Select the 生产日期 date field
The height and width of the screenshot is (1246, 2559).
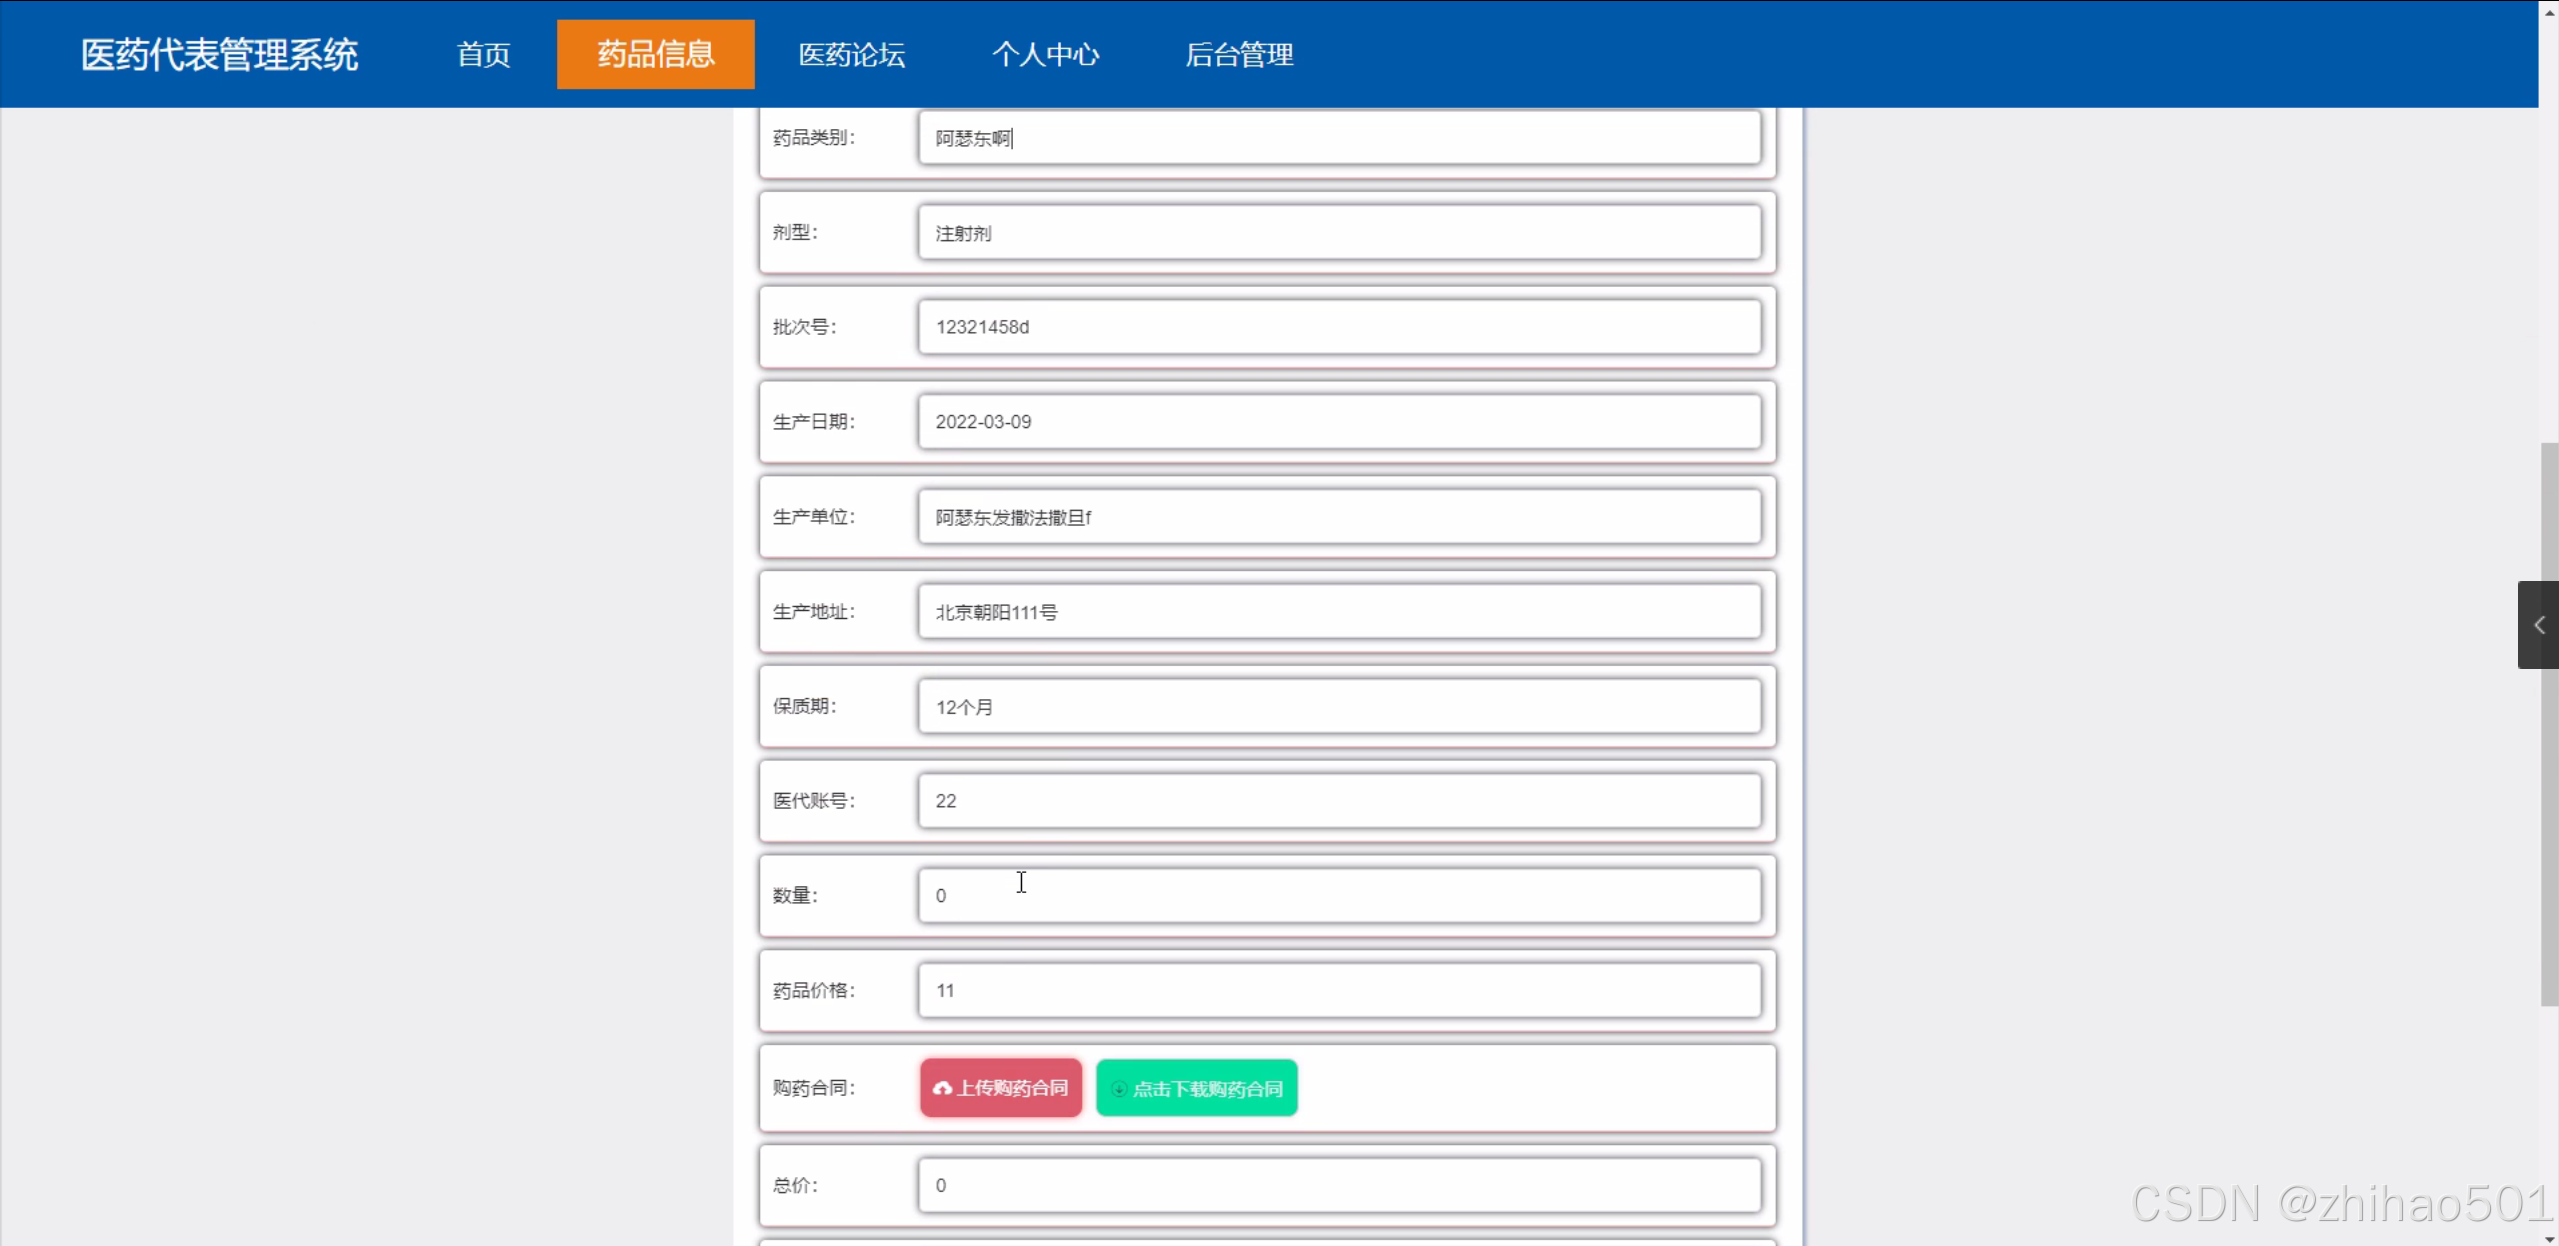(x=1339, y=422)
